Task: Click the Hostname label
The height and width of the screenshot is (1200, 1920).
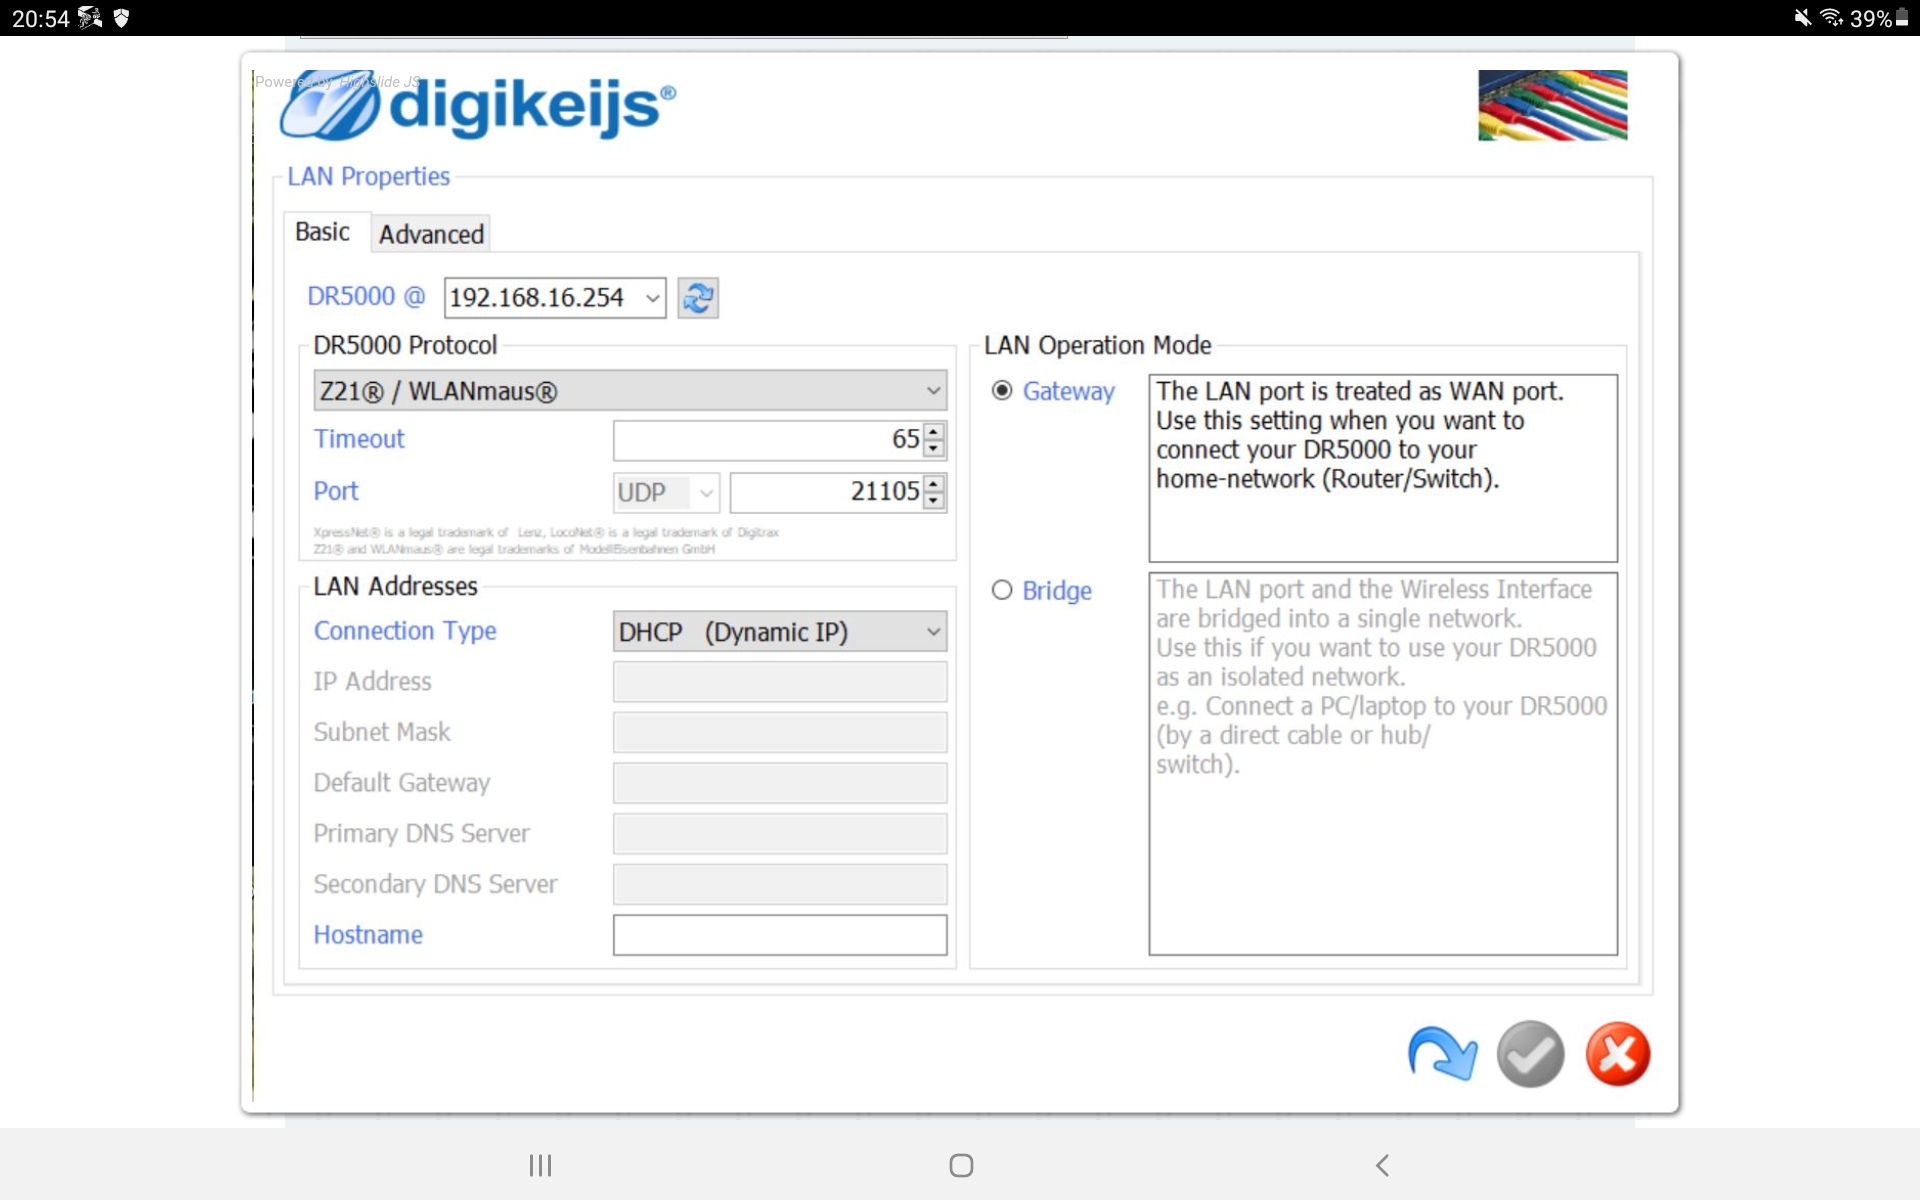Action: tap(368, 934)
